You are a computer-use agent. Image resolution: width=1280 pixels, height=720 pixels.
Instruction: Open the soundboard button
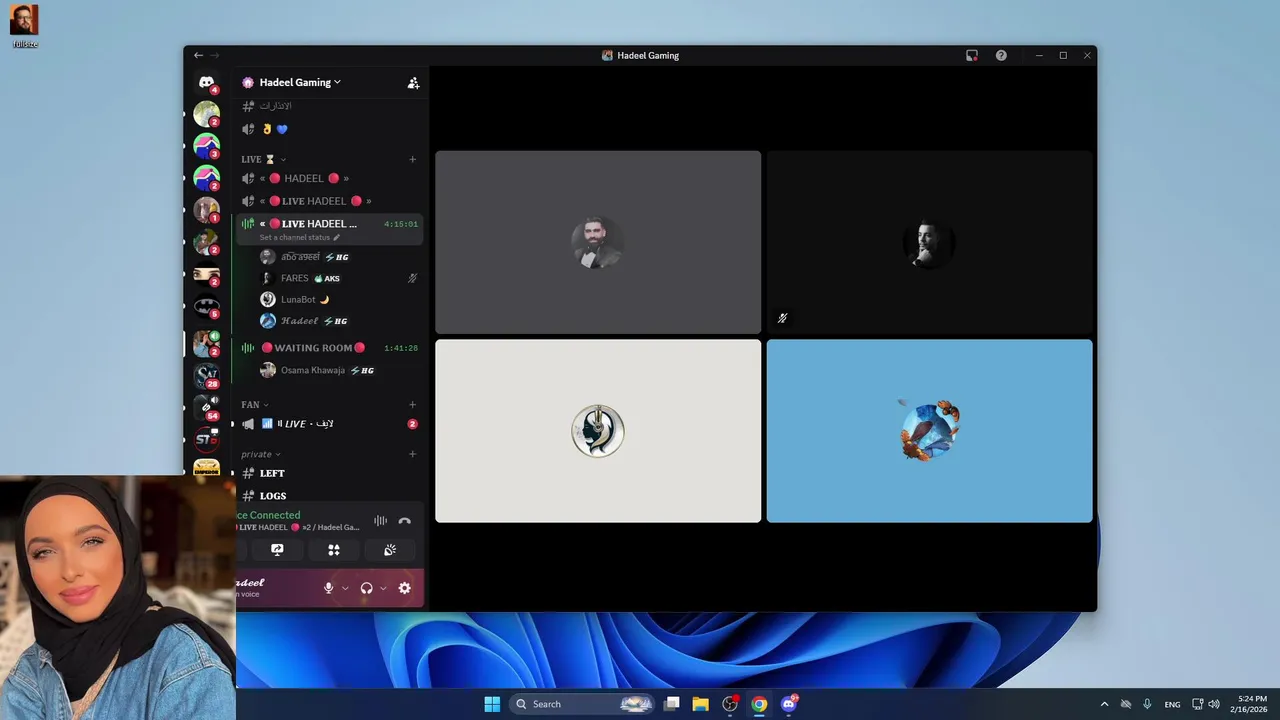390,550
